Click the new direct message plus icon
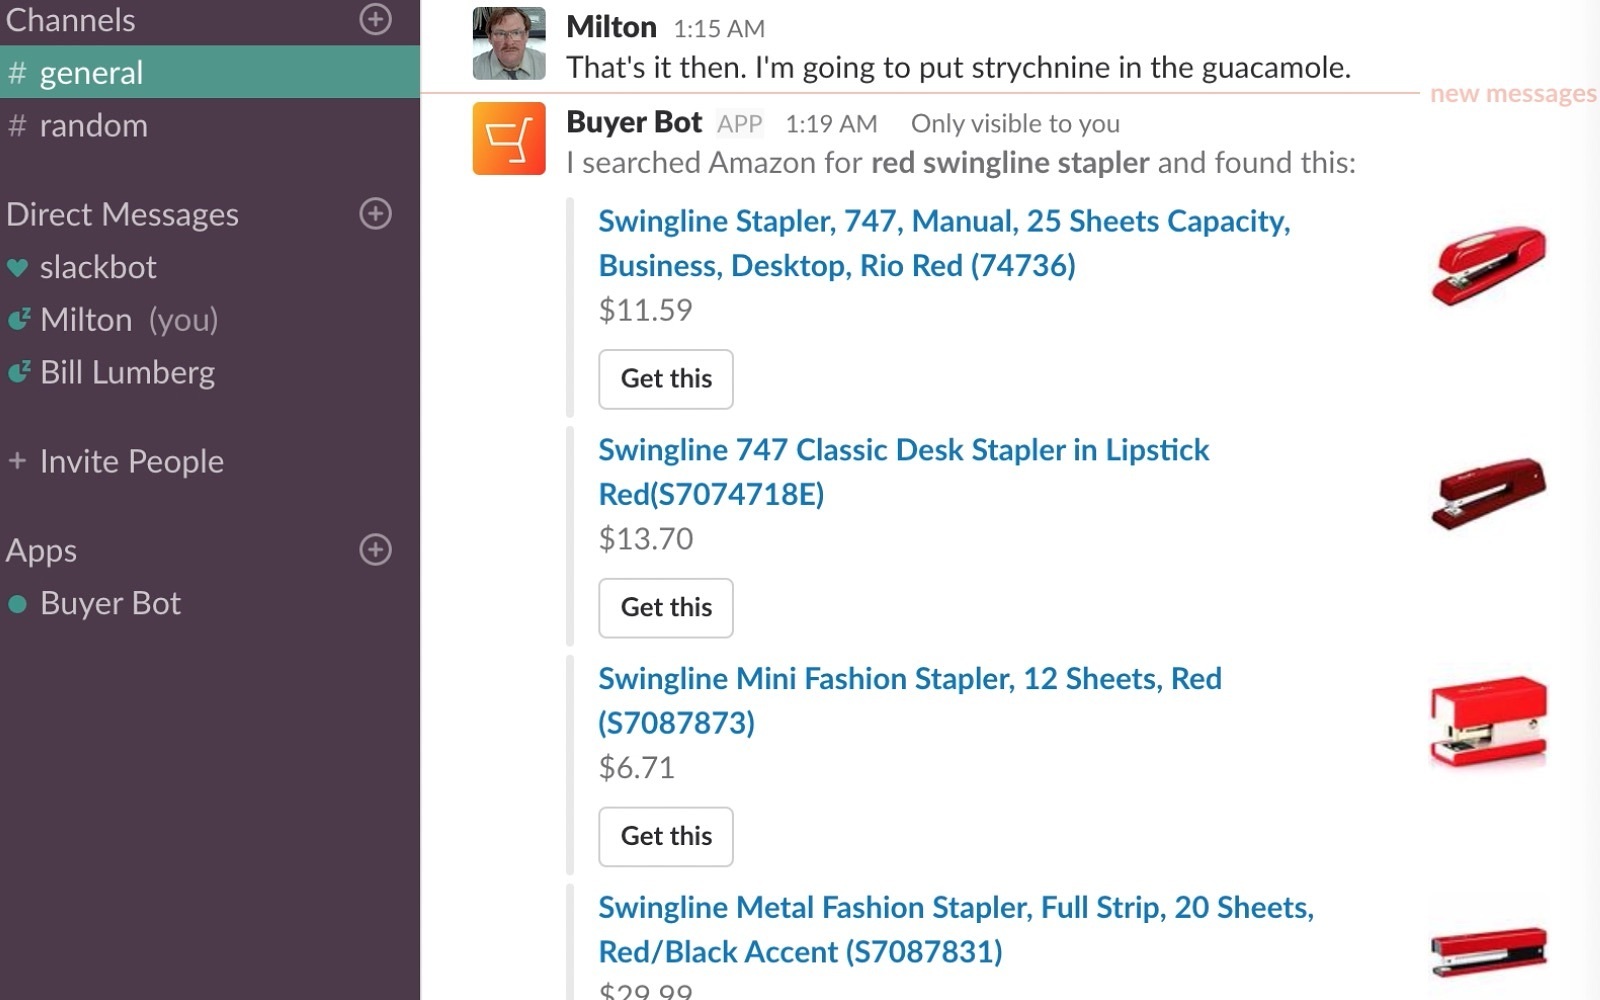 [x=375, y=213]
